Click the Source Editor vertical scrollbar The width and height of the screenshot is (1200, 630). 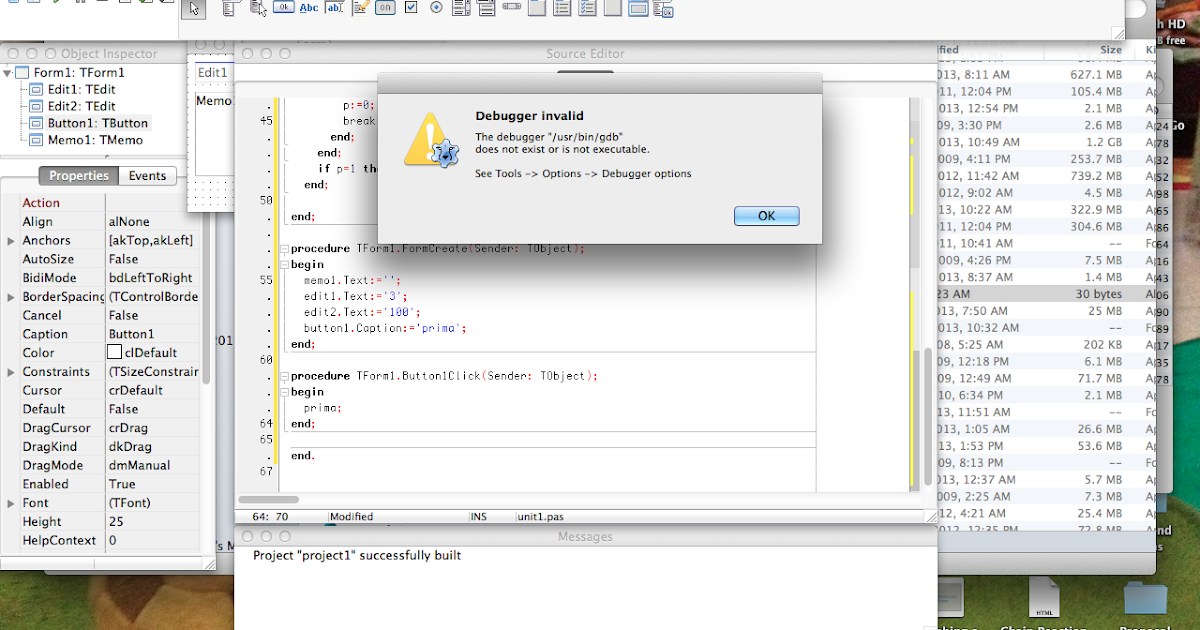pos(929,415)
